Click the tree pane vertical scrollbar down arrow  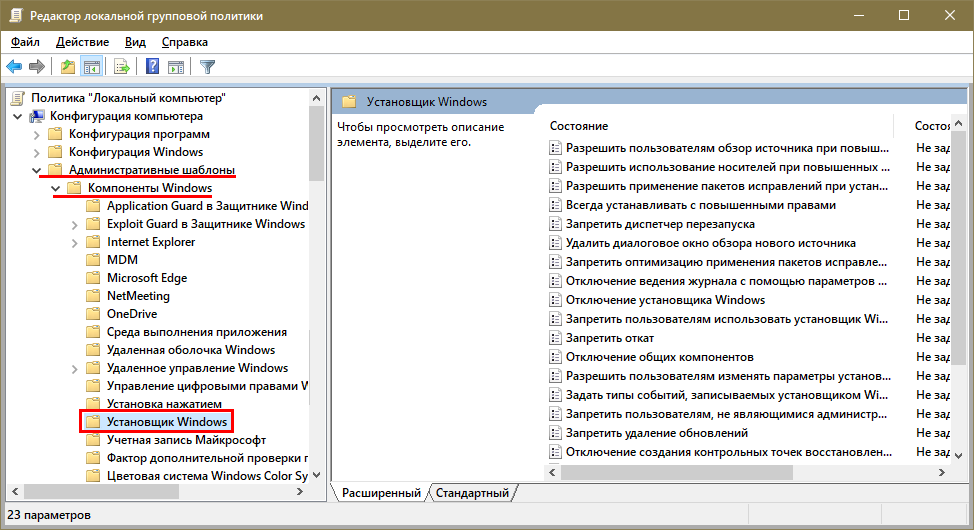[317, 474]
